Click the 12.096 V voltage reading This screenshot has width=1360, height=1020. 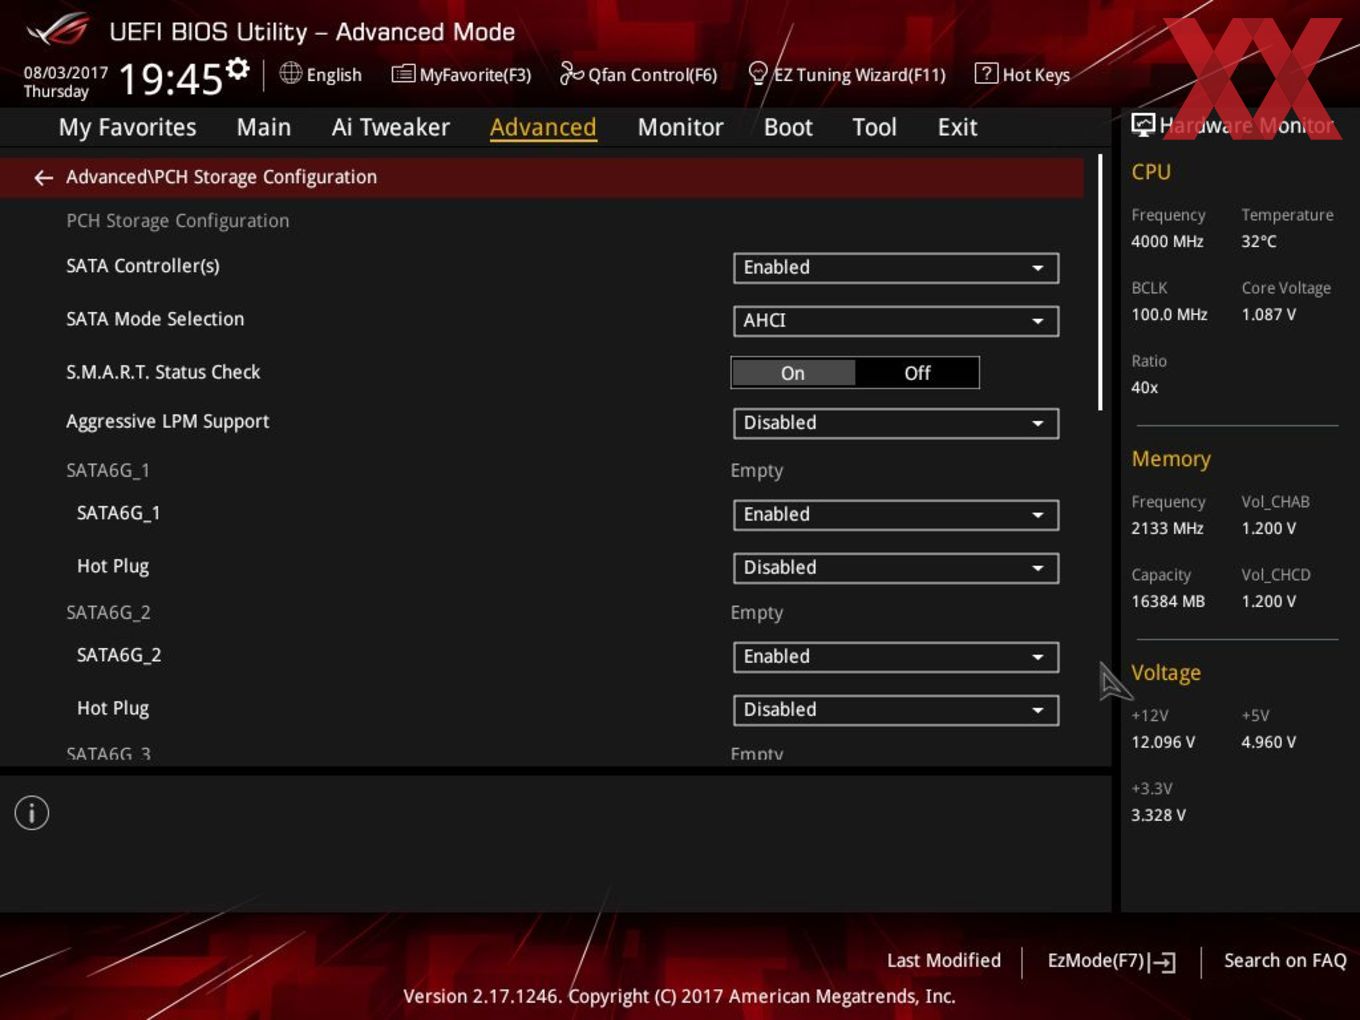click(x=1163, y=742)
